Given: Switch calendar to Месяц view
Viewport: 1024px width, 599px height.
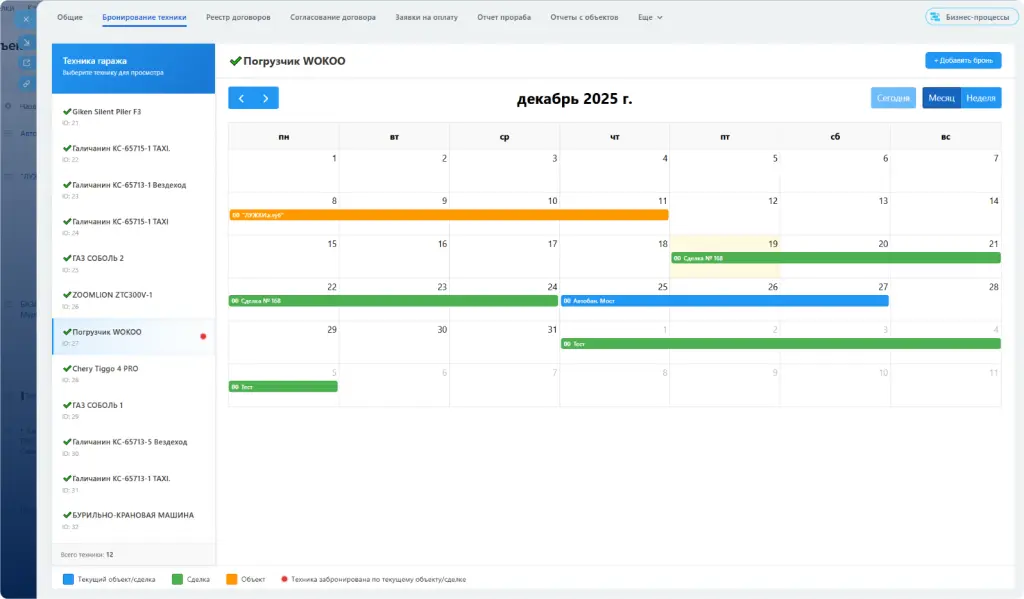Looking at the screenshot, I should pyautogui.click(x=941, y=98).
